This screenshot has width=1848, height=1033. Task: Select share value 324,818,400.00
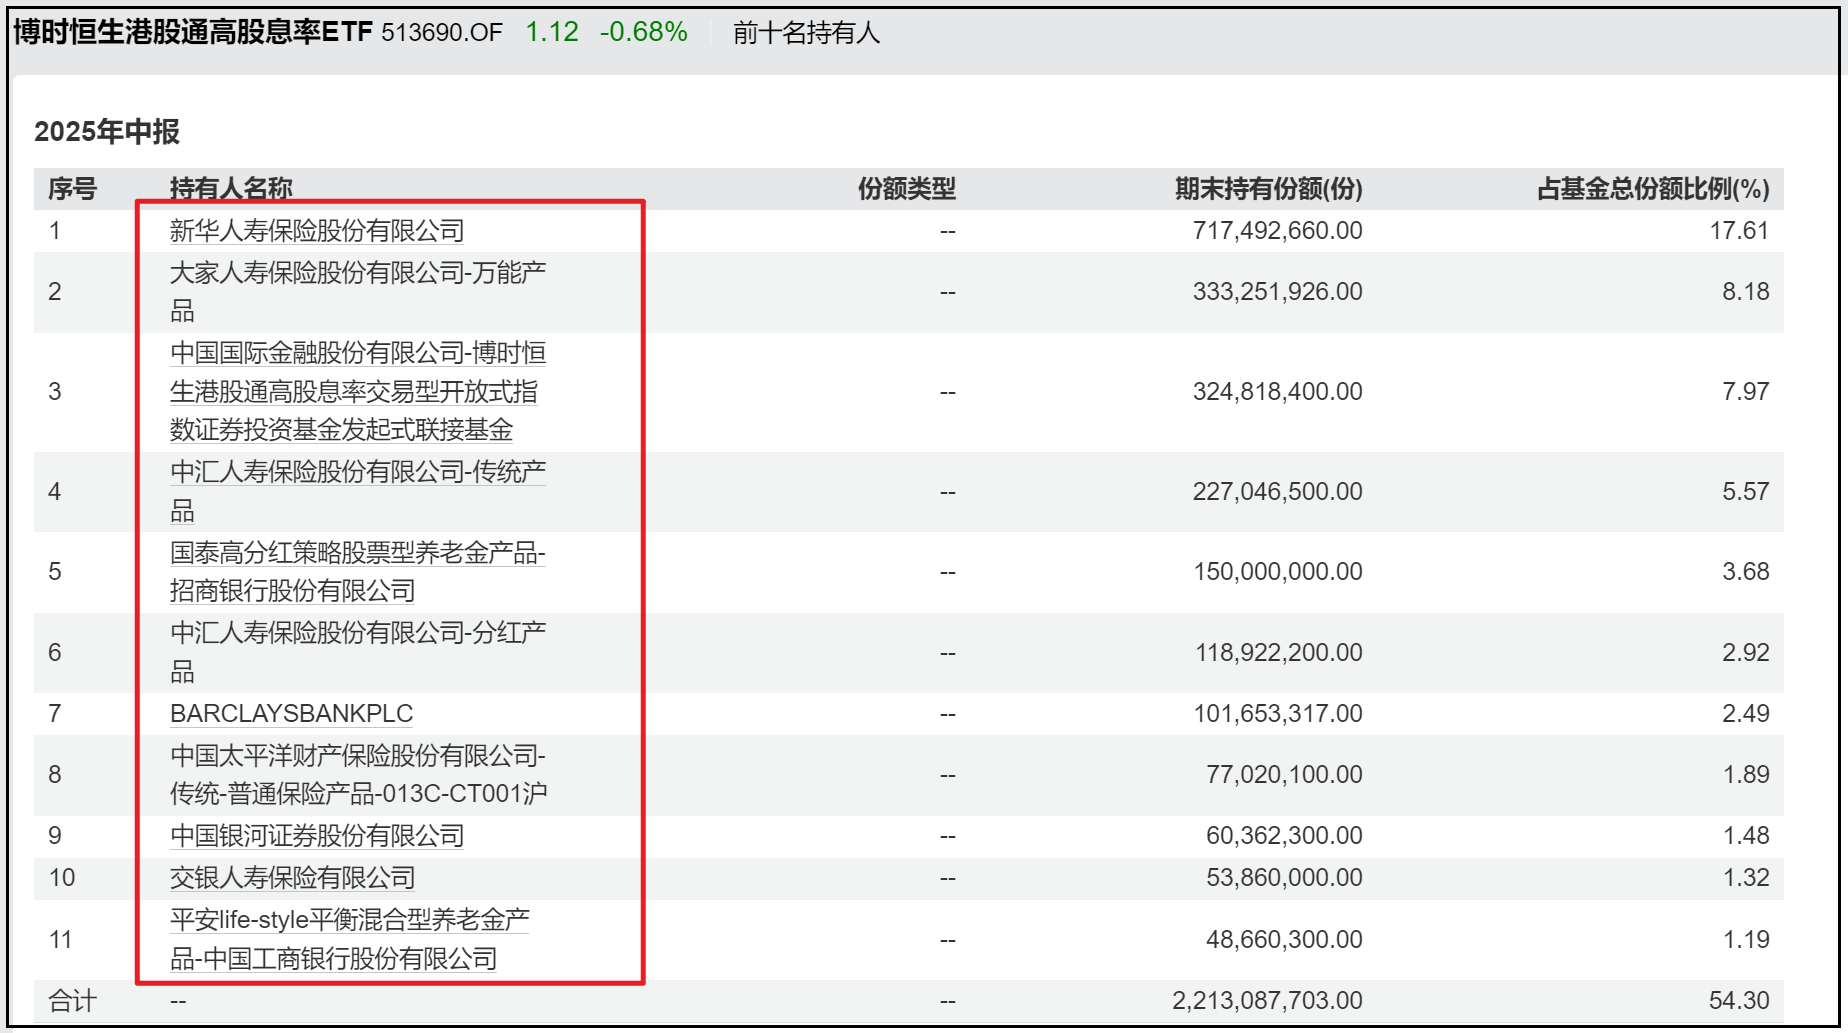click(1277, 391)
